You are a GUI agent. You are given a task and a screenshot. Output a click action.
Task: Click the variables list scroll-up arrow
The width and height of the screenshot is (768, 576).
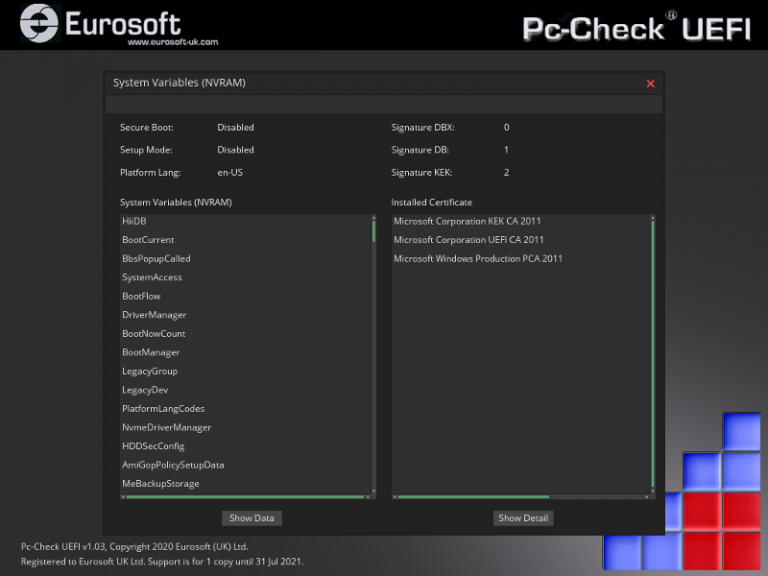click(374, 217)
